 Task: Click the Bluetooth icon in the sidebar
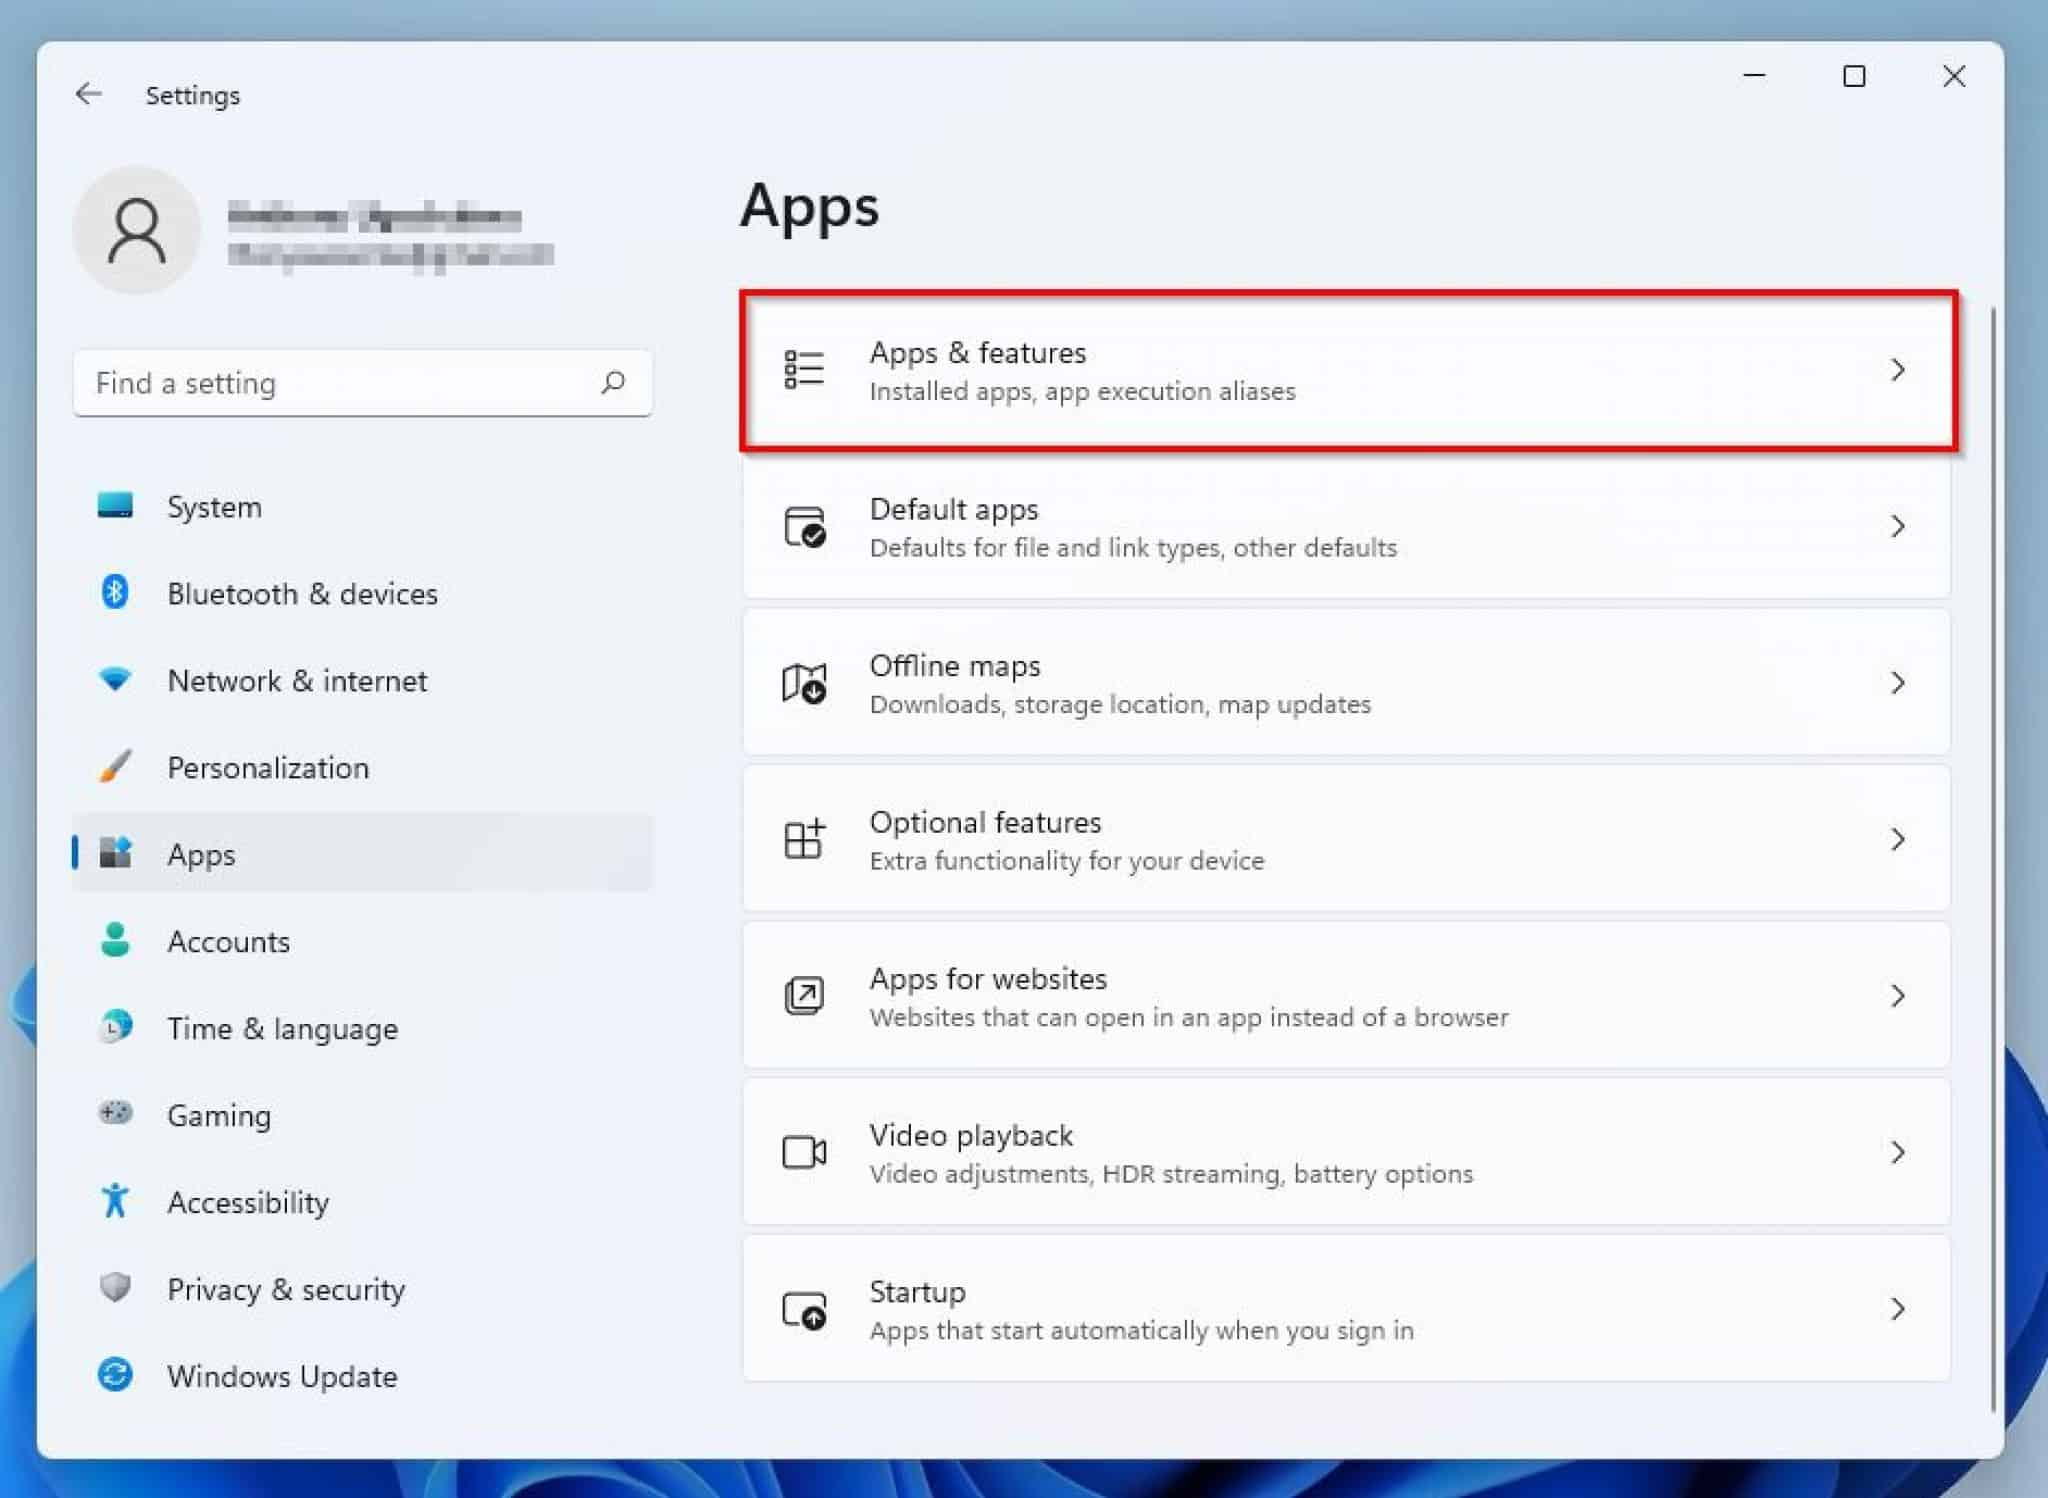(x=115, y=593)
